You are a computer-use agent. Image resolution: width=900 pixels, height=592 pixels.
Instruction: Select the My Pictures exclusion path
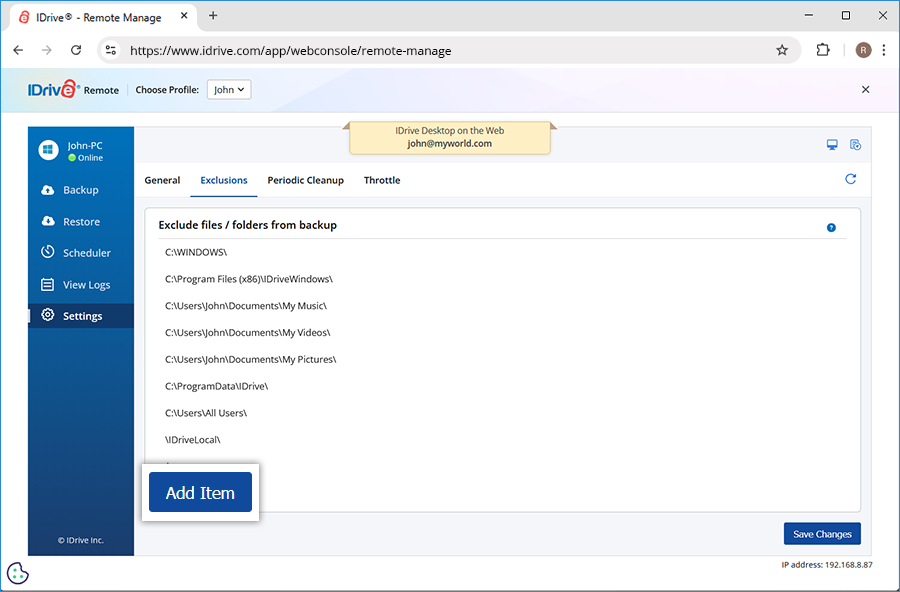(x=250, y=359)
